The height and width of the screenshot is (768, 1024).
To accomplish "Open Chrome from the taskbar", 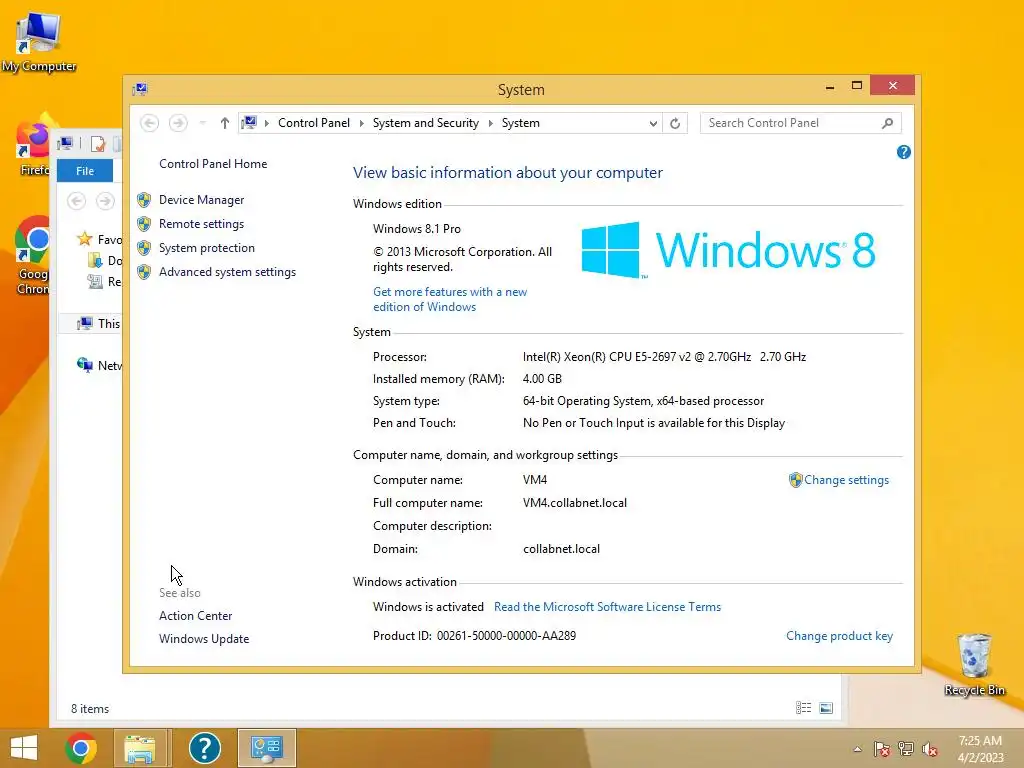I will [82, 748].
